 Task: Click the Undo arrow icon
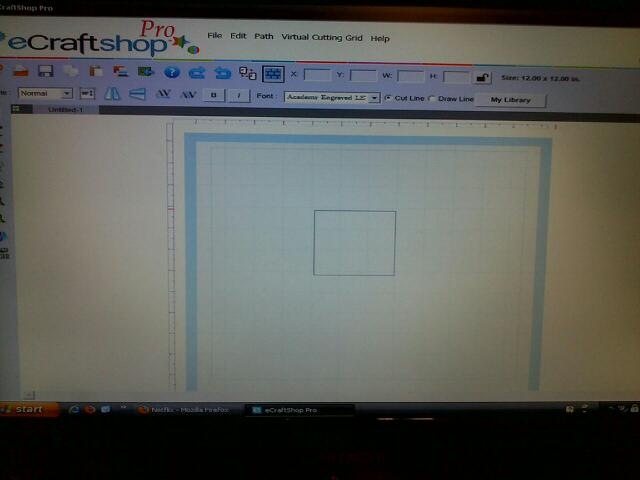pyautogui.click(x=223, y=73)
